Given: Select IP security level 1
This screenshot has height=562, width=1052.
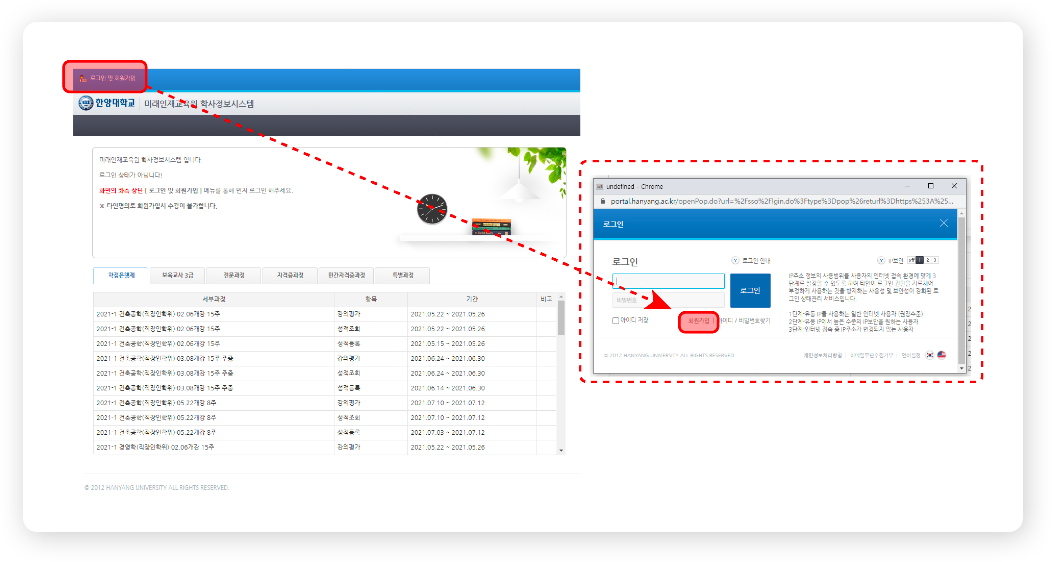Looking at the screenshot, I should [x=920, y=260].
